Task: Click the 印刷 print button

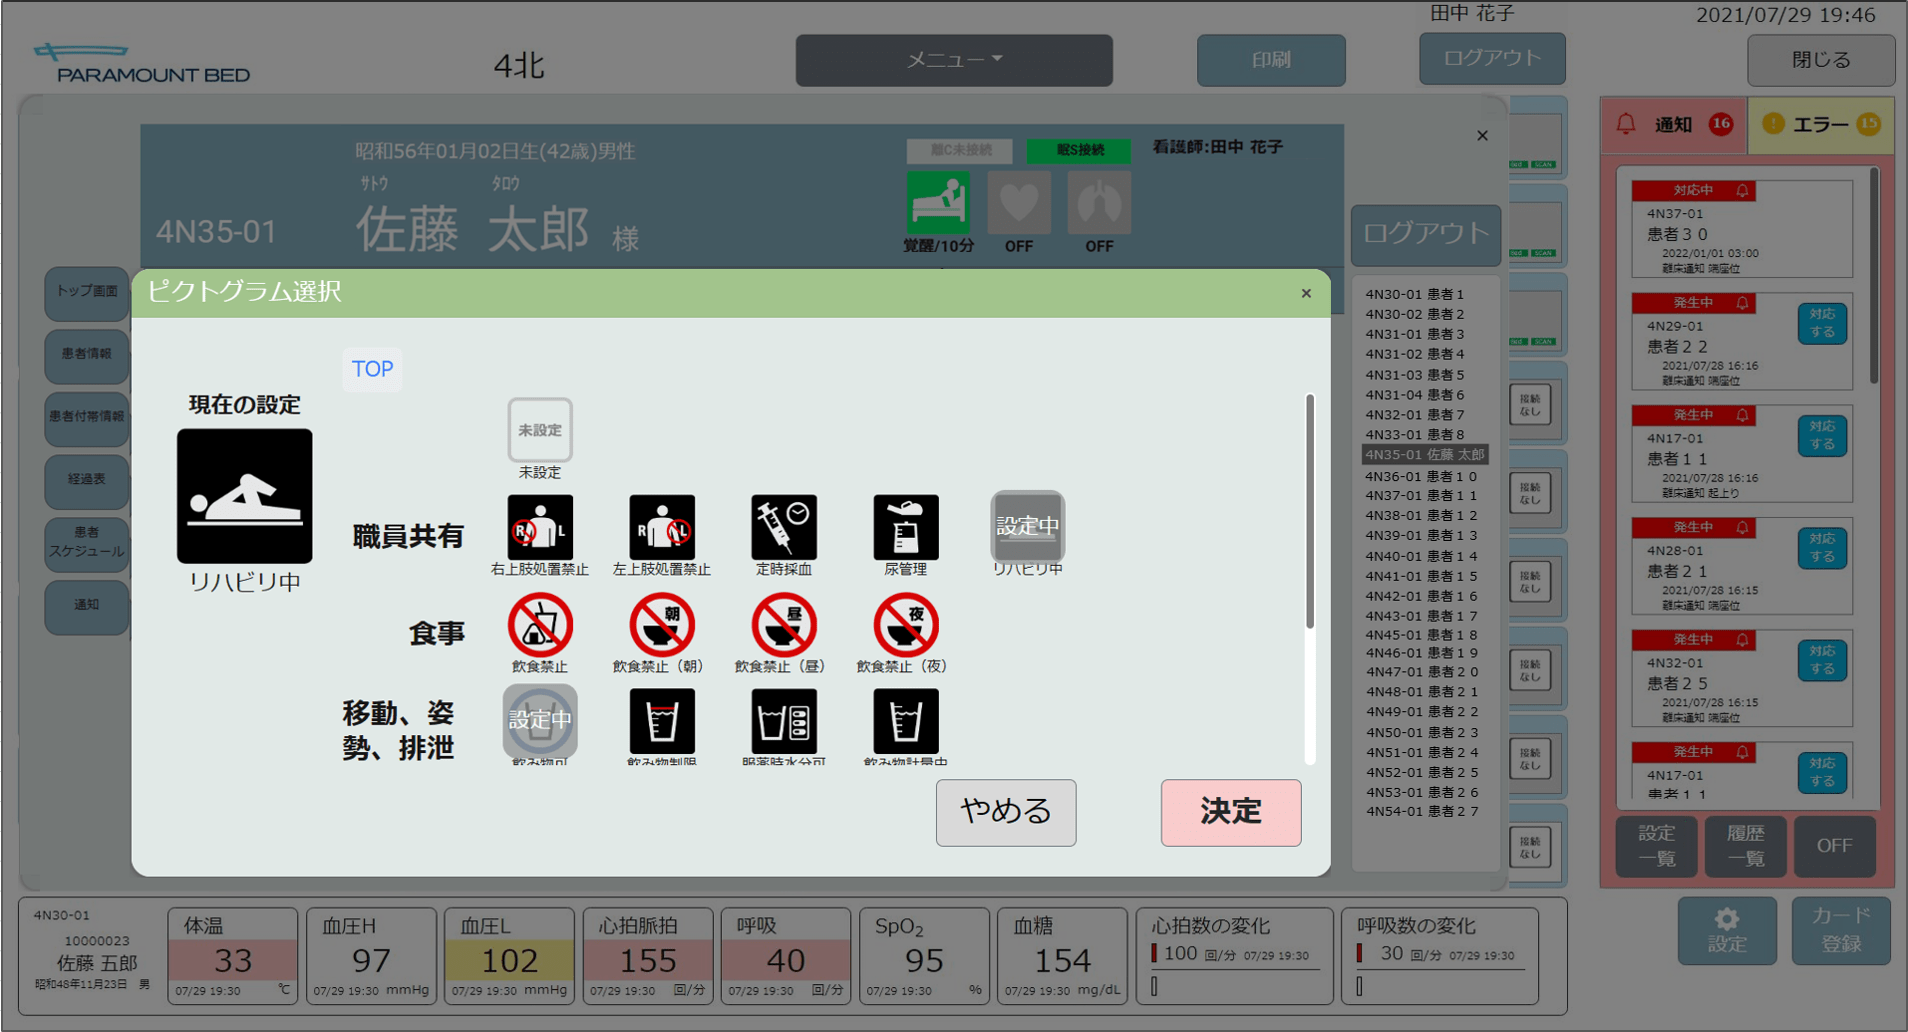Action: coord(1270,60)
